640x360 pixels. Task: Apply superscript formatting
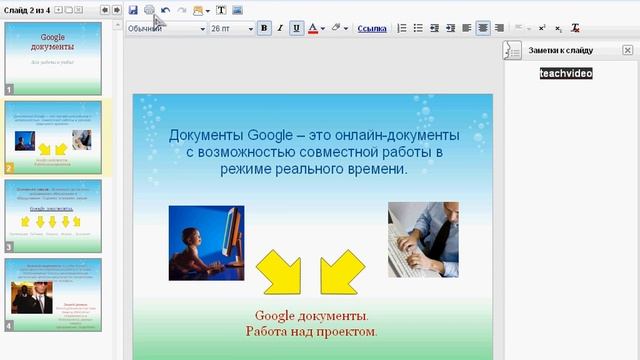click(542, 28)
